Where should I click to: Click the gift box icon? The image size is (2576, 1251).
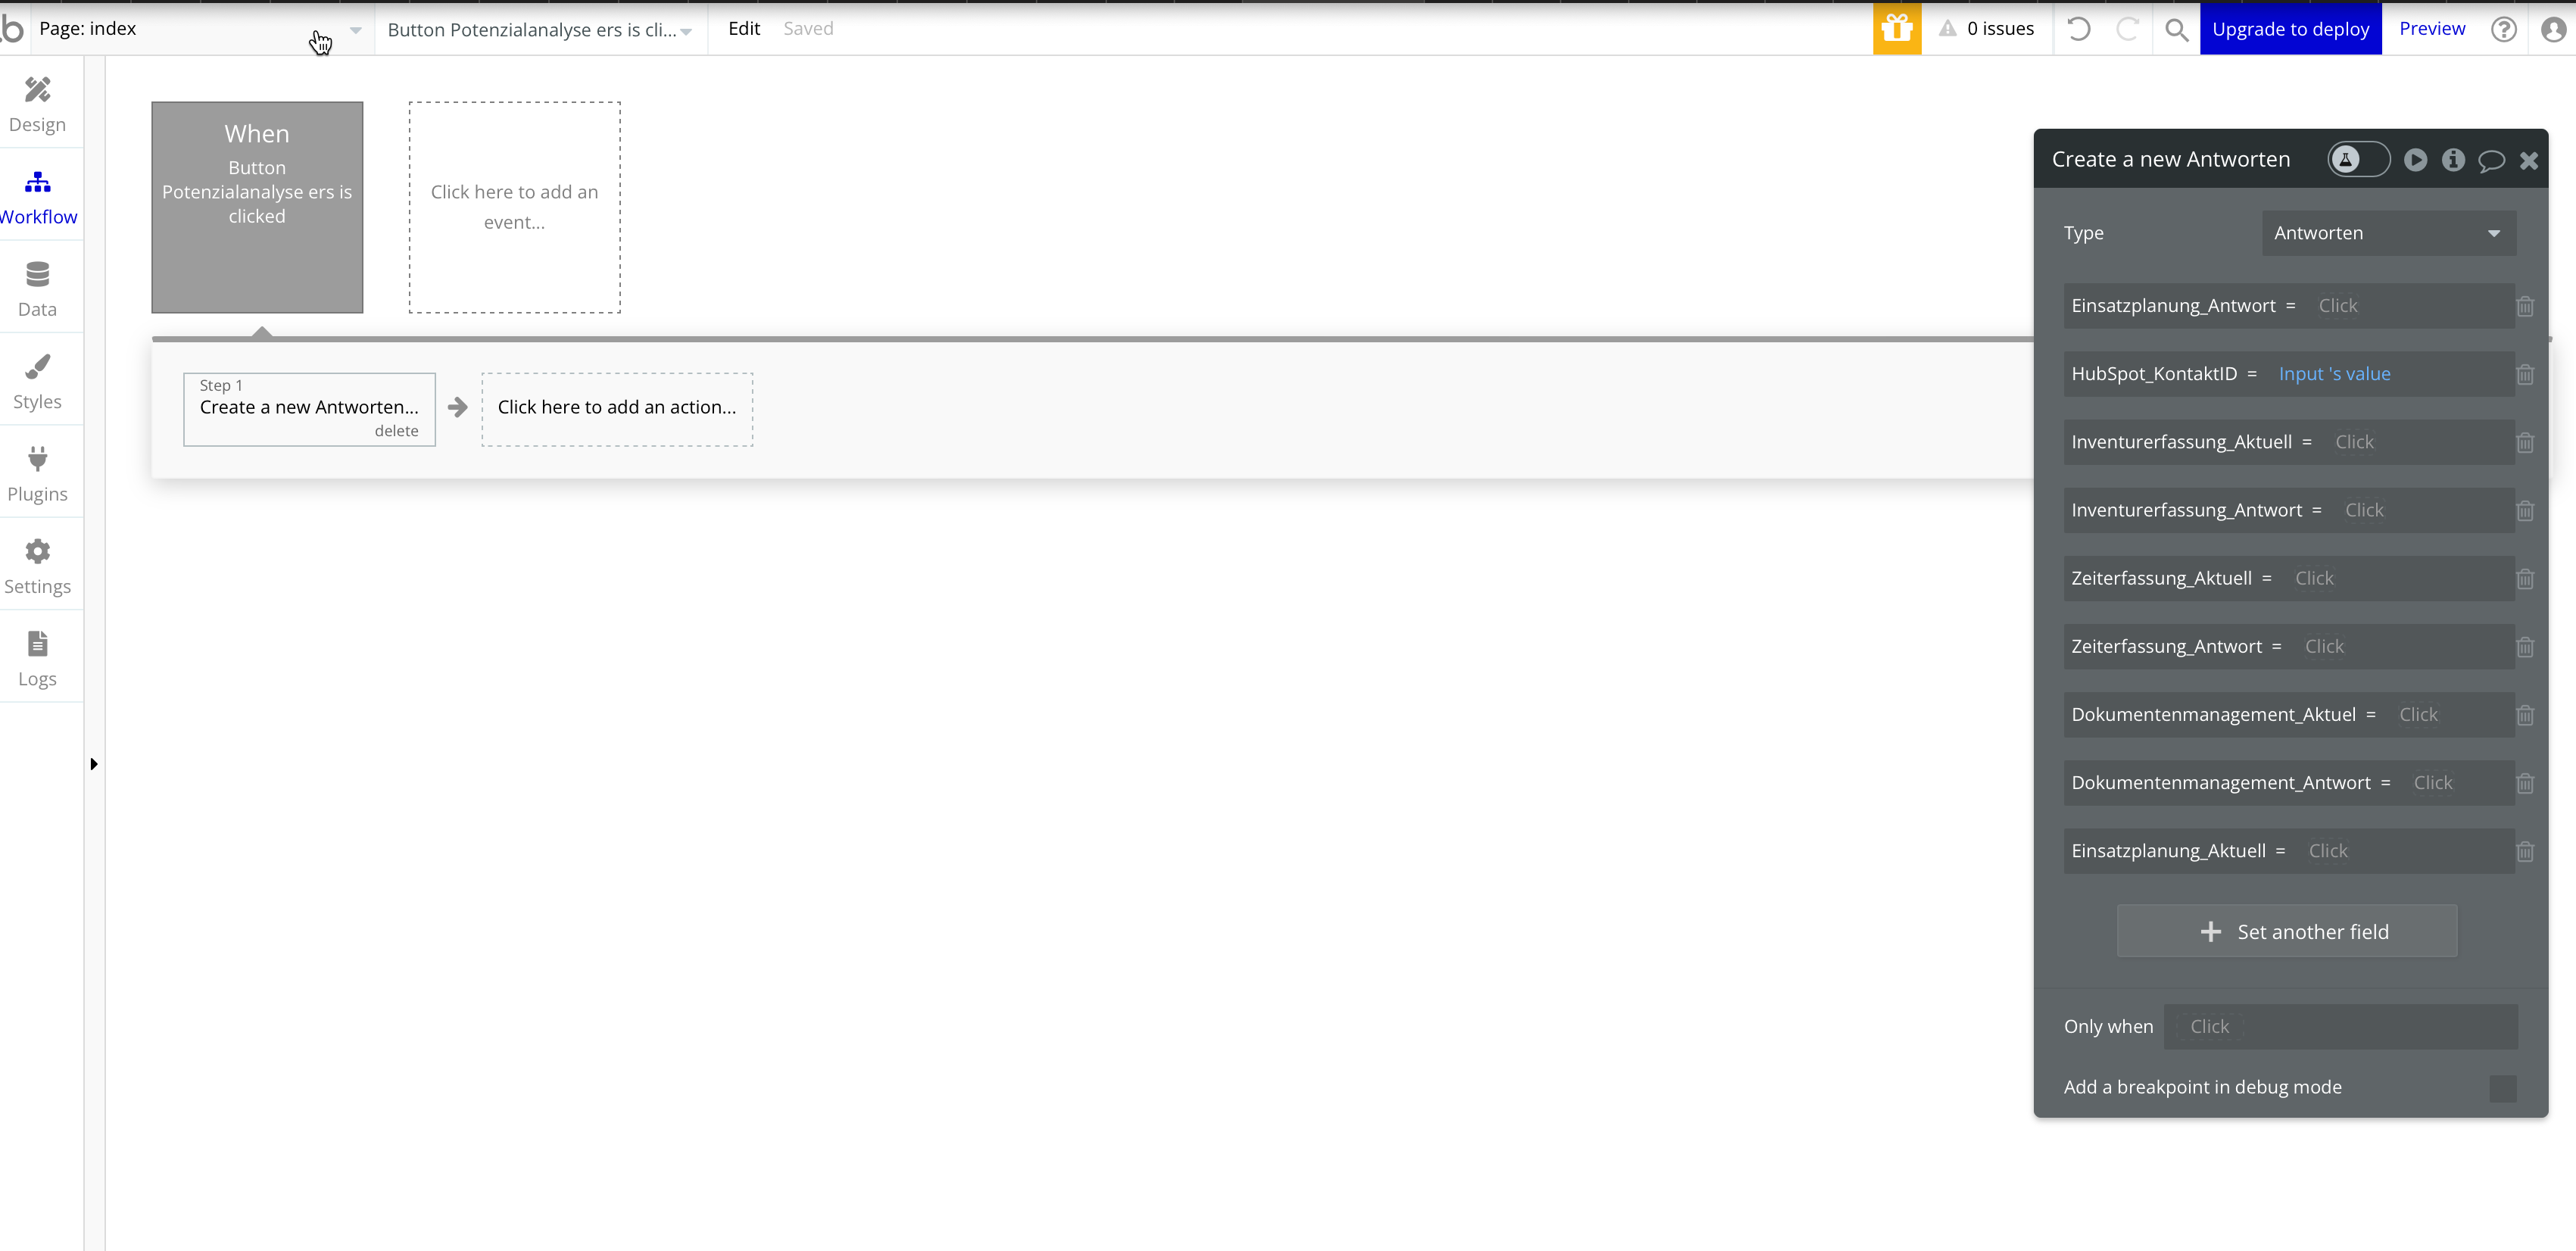[x=1897, y=29]
